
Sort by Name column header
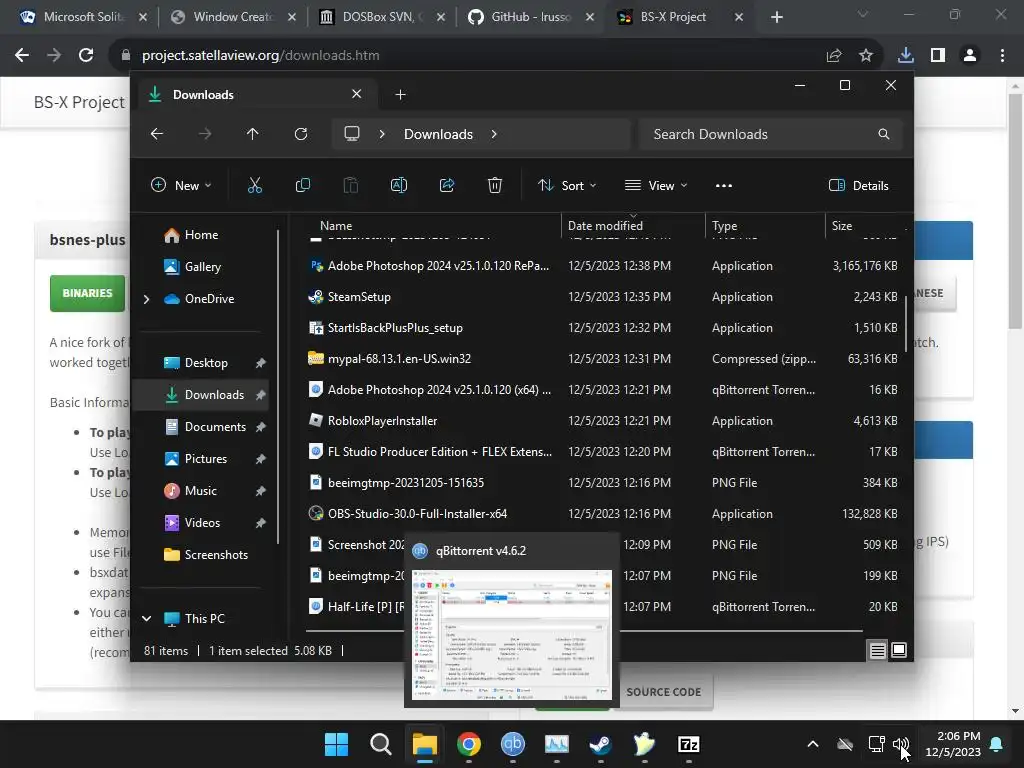point(432,225)
